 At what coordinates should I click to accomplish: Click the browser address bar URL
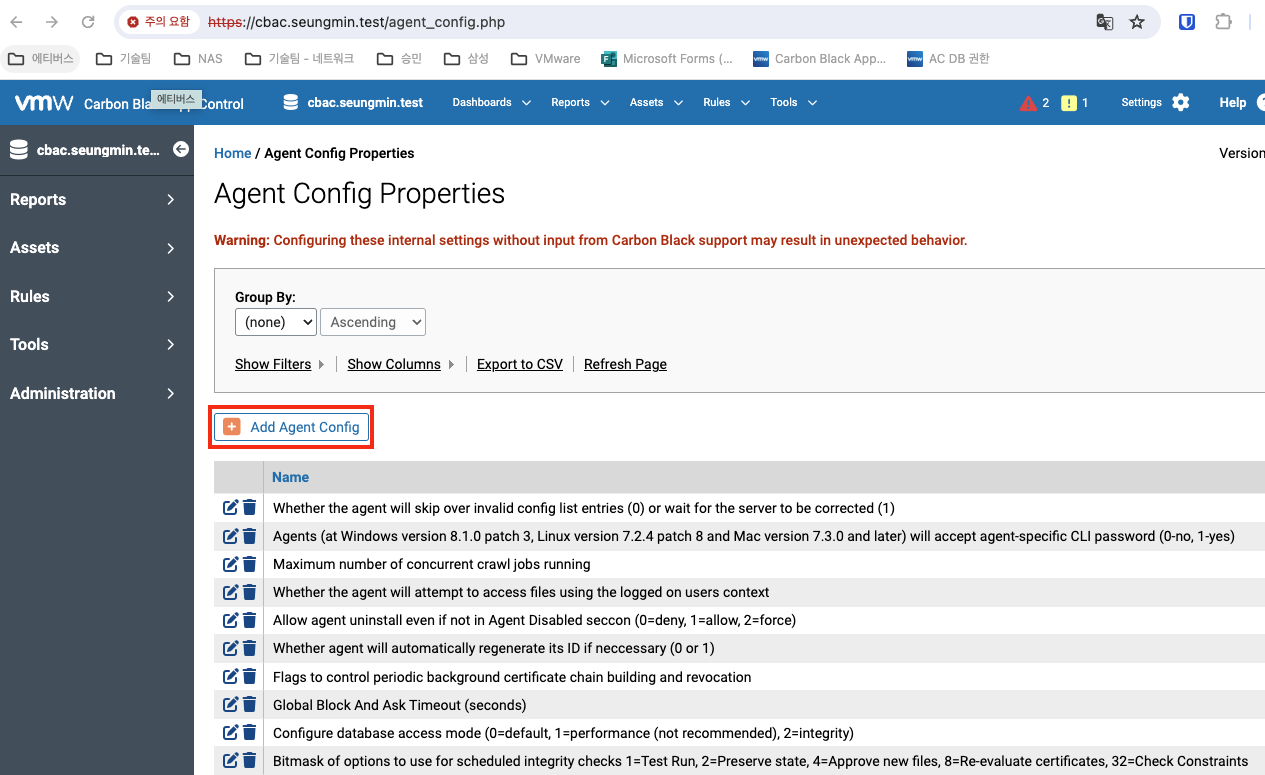pyautogui.click(x=356, y=22)
